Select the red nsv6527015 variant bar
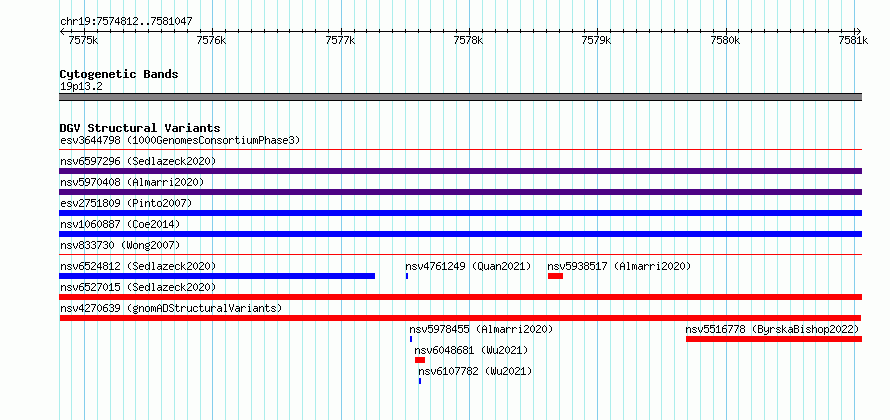The image size is (890, 420). tap(460, 297)
